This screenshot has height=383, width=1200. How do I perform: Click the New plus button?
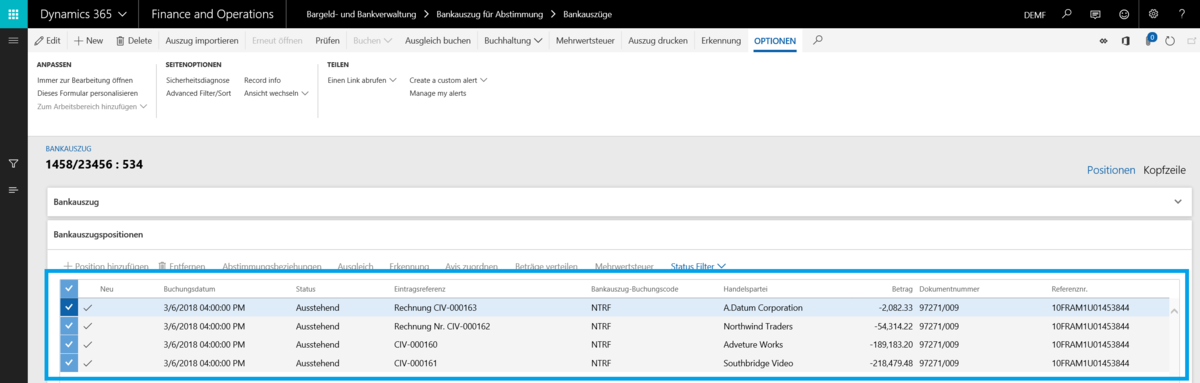click(89, 40)
